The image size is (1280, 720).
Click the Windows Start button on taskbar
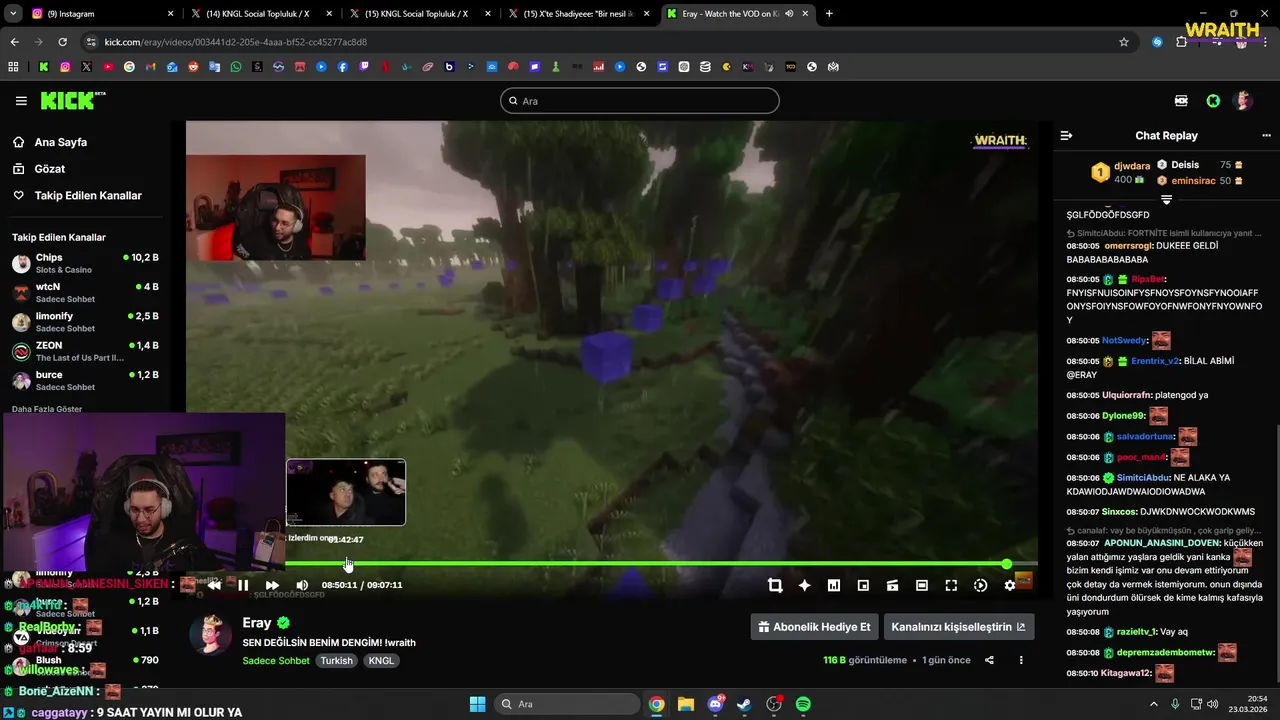point(477,704)
